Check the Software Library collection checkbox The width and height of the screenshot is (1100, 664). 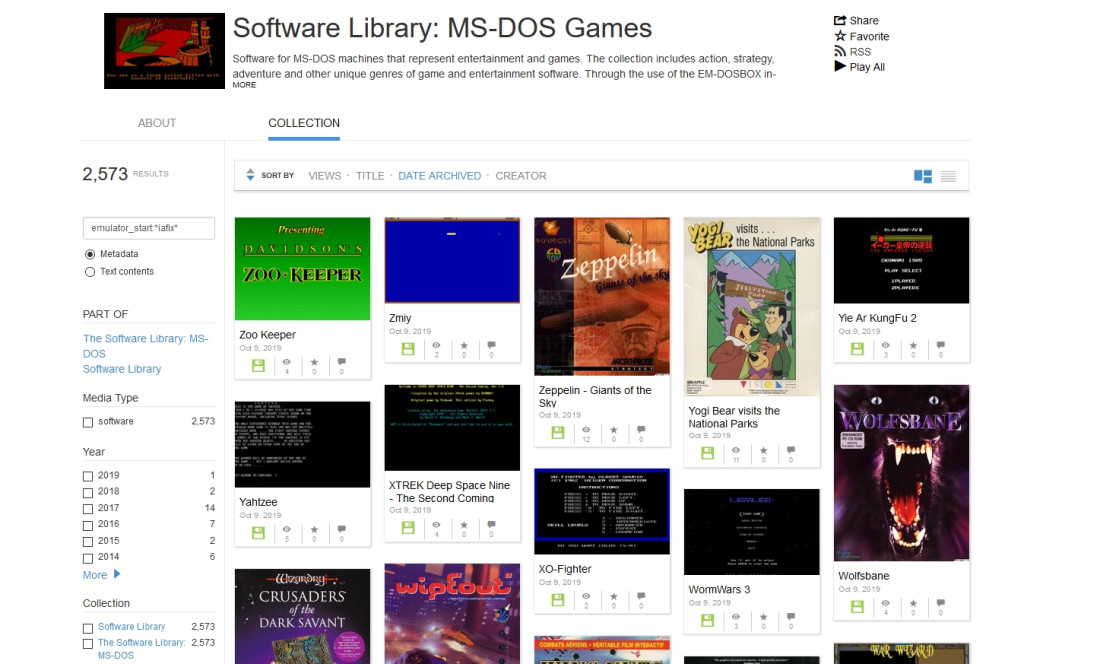coord(88,628)
